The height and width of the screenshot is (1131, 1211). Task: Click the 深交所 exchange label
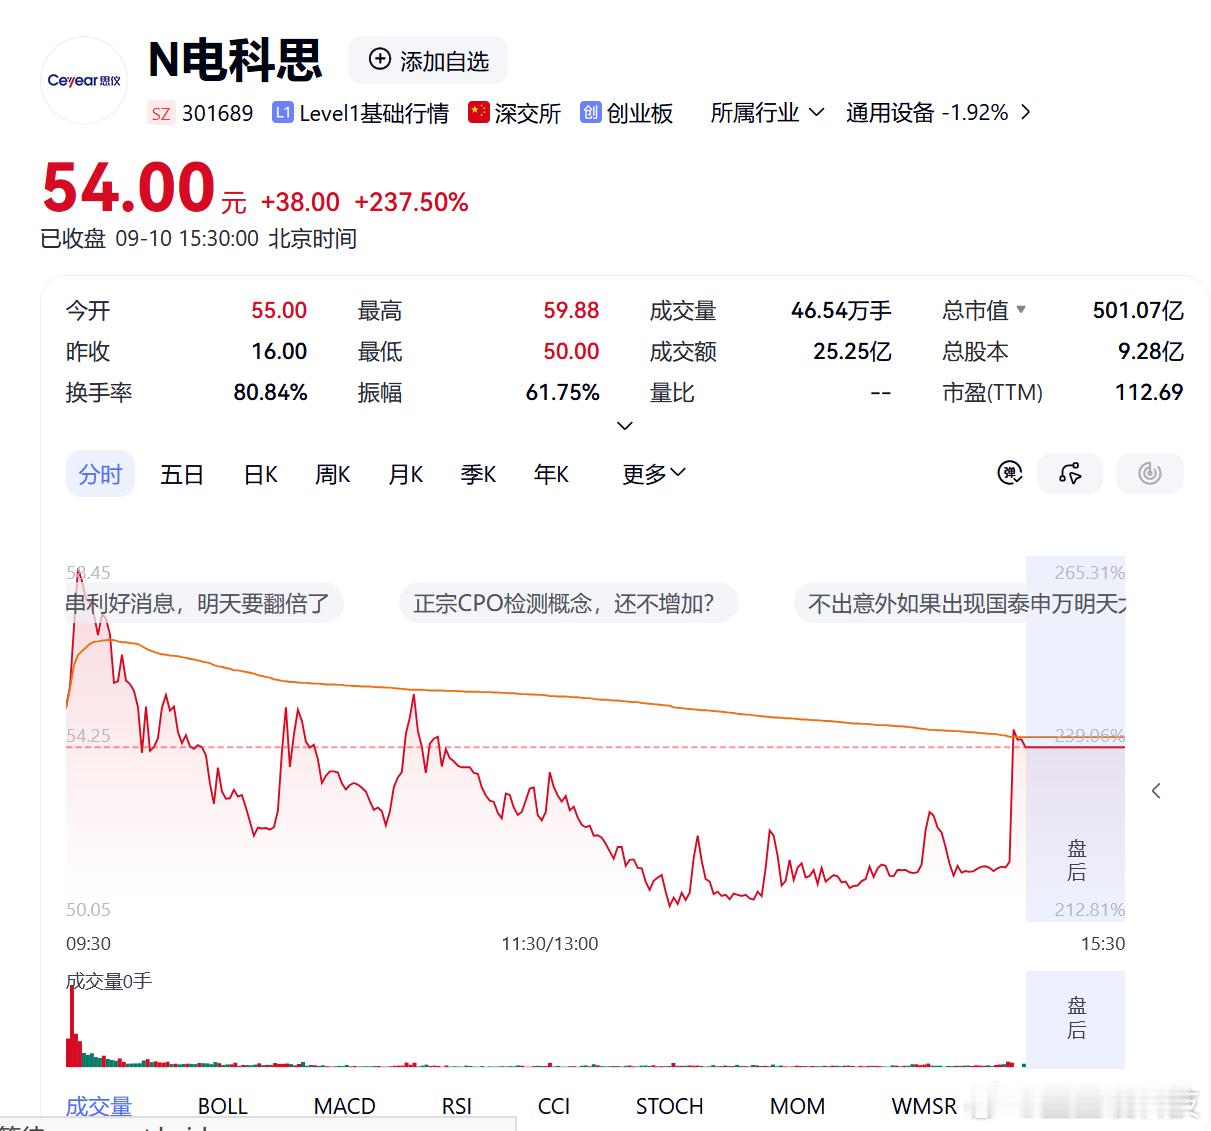coord(527,113)
